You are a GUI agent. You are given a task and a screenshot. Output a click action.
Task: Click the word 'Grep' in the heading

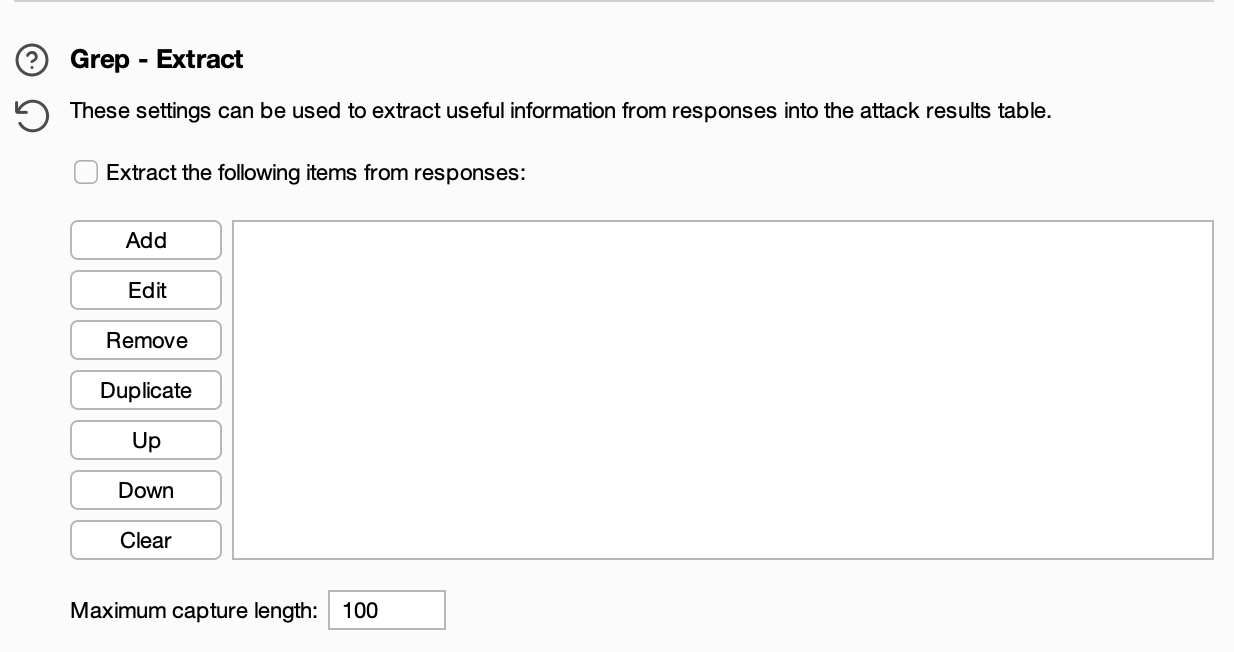tap(99, 60)
